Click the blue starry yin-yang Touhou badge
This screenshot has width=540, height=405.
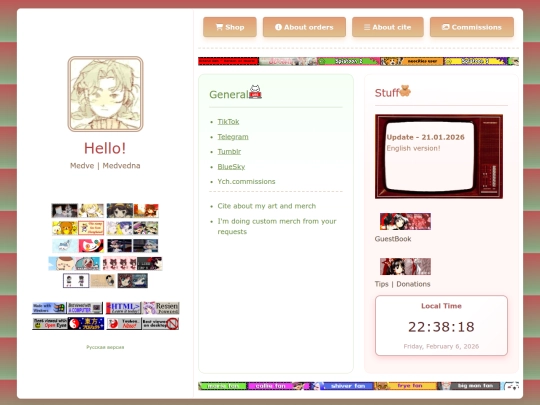[86, 324]
